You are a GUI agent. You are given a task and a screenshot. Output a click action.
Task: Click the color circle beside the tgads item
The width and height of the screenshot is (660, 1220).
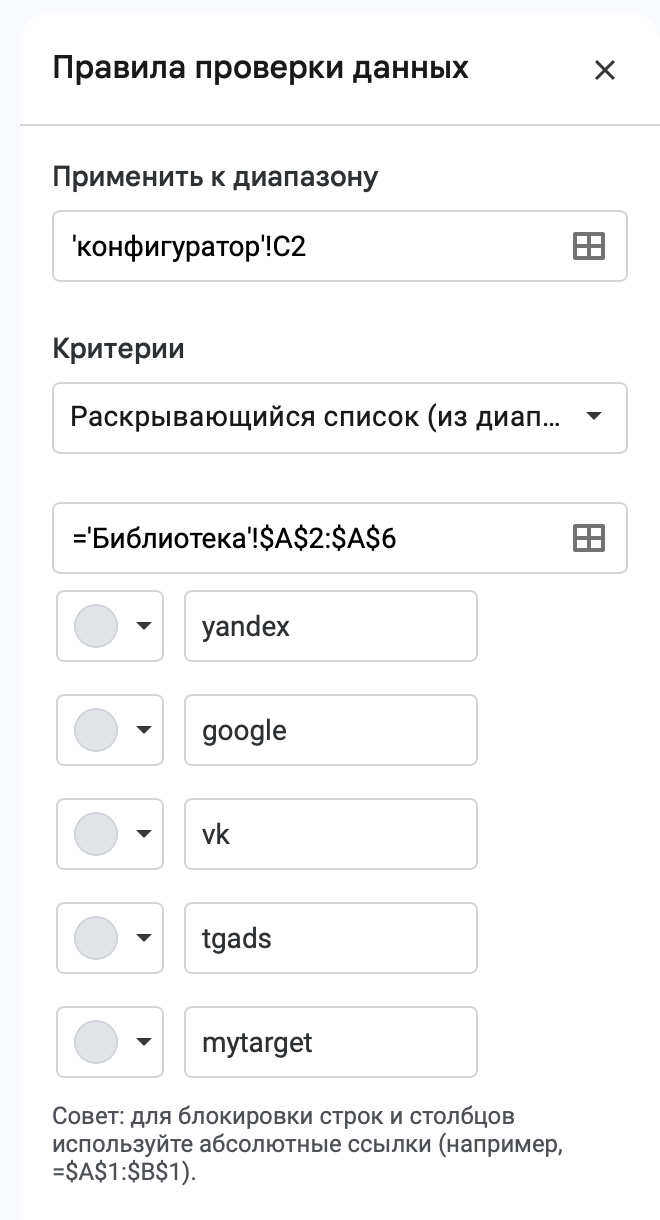click(96, 938)
